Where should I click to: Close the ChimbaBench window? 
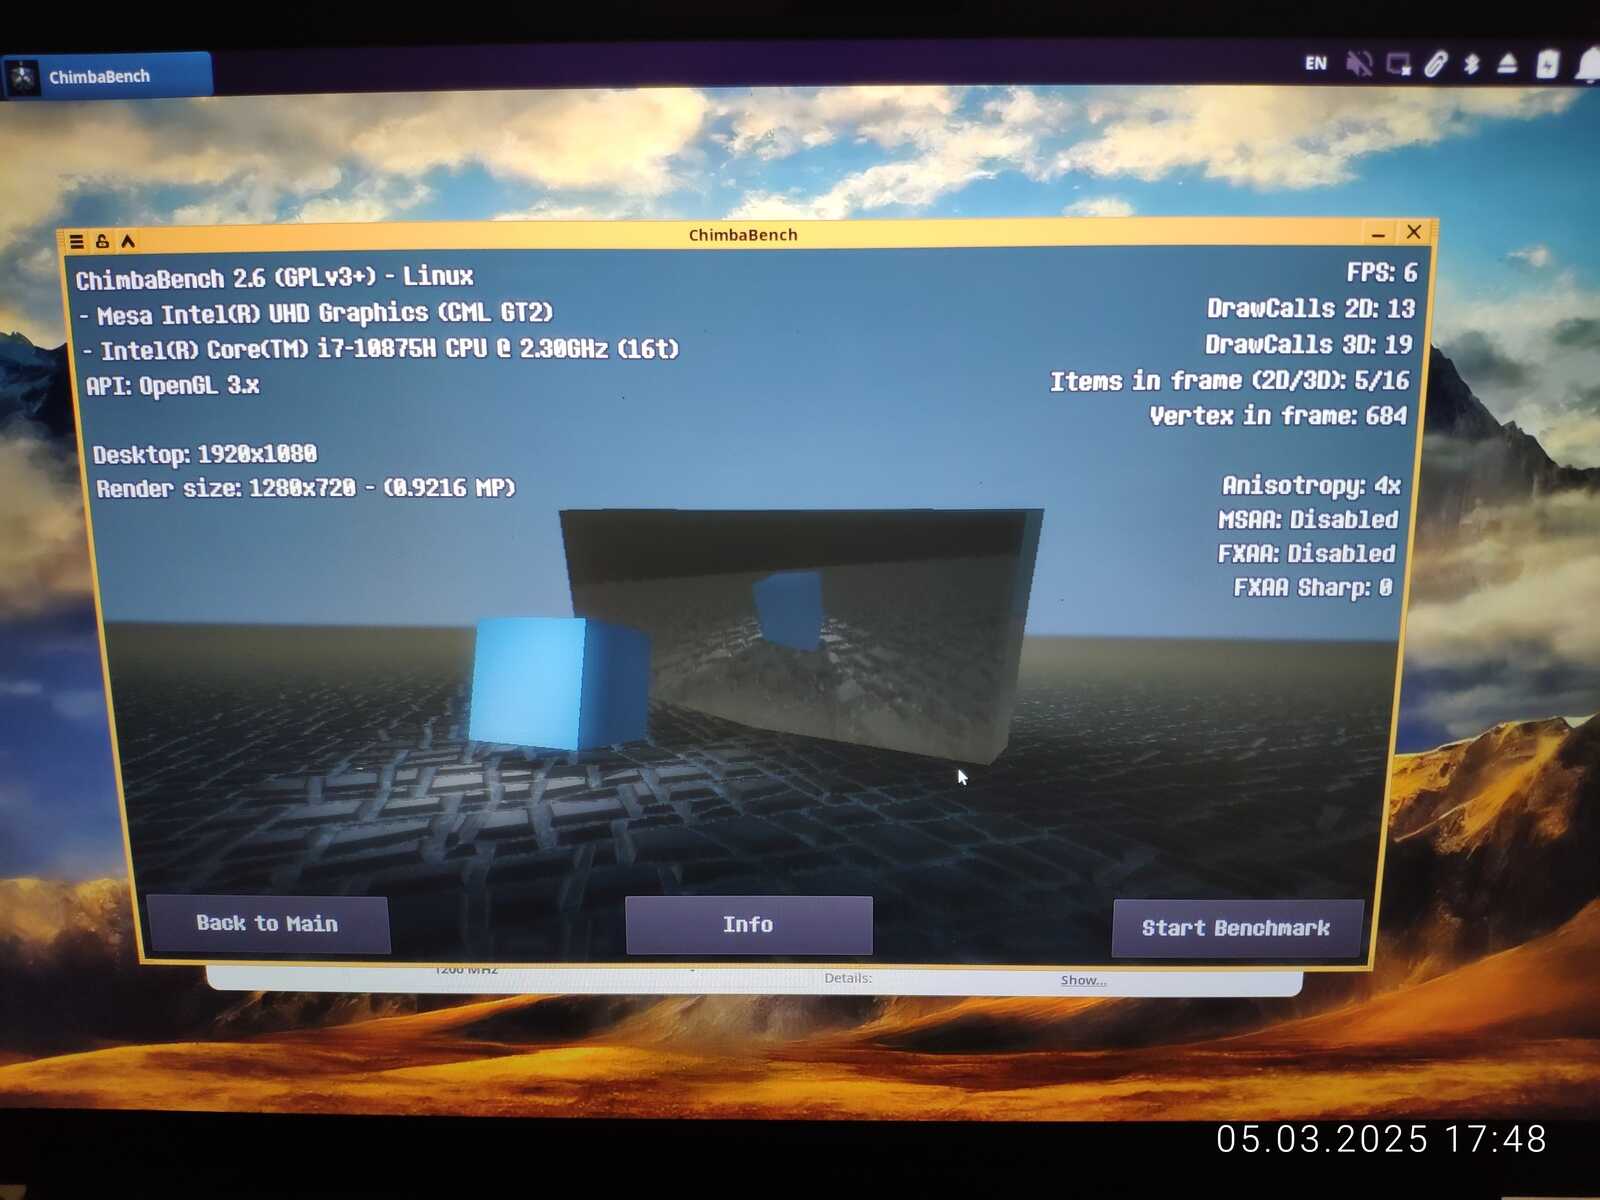click(1414, 232)
